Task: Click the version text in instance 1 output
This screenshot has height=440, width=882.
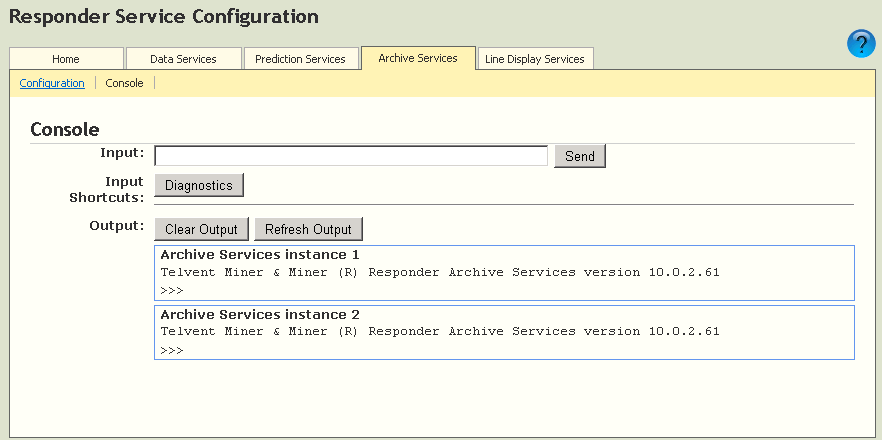Action: (x=440, y=272)
